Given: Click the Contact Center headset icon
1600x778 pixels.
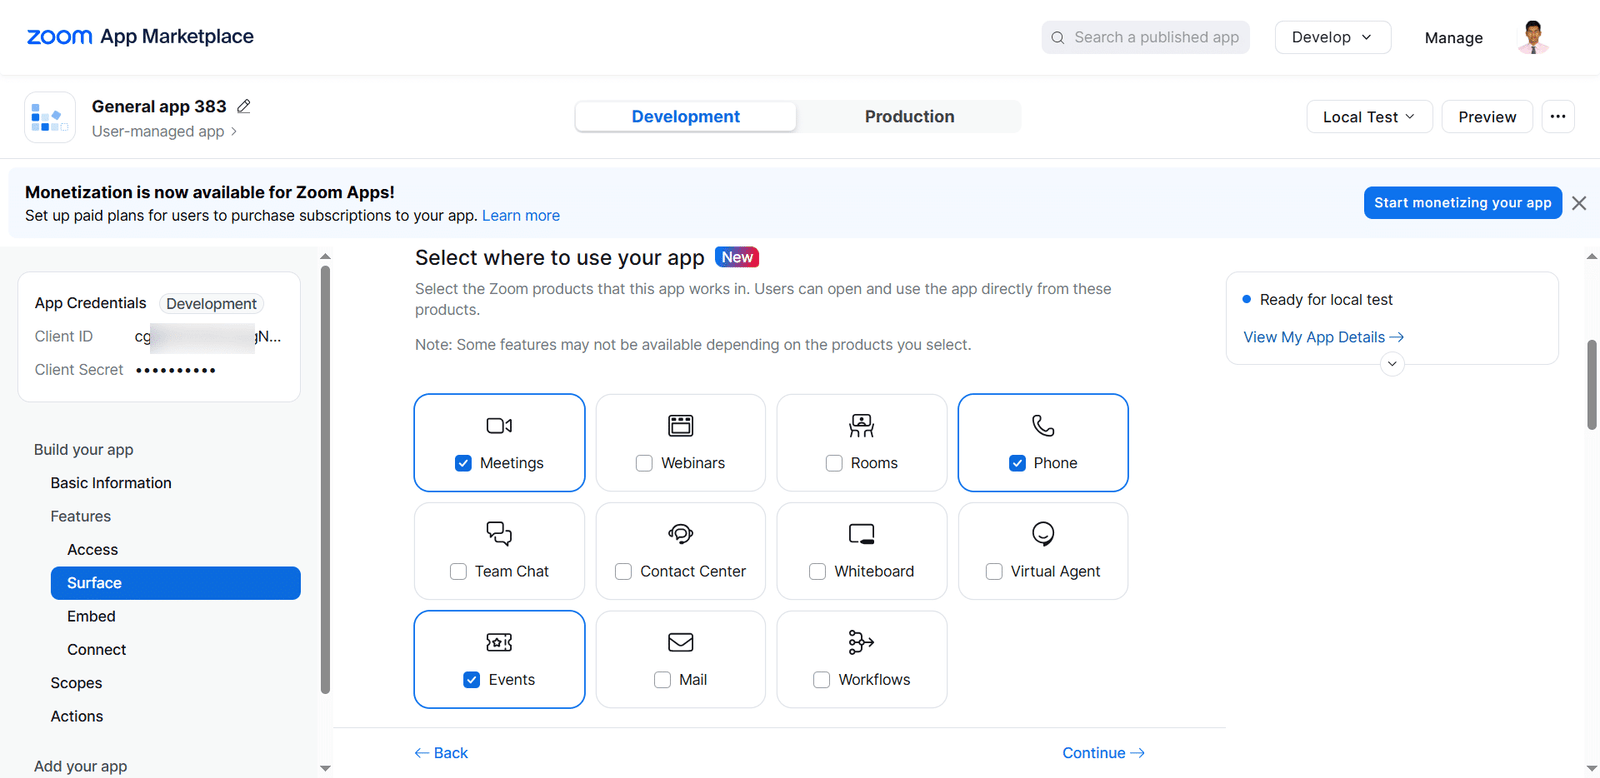Looking at the screenshot, I should [681, 534].
